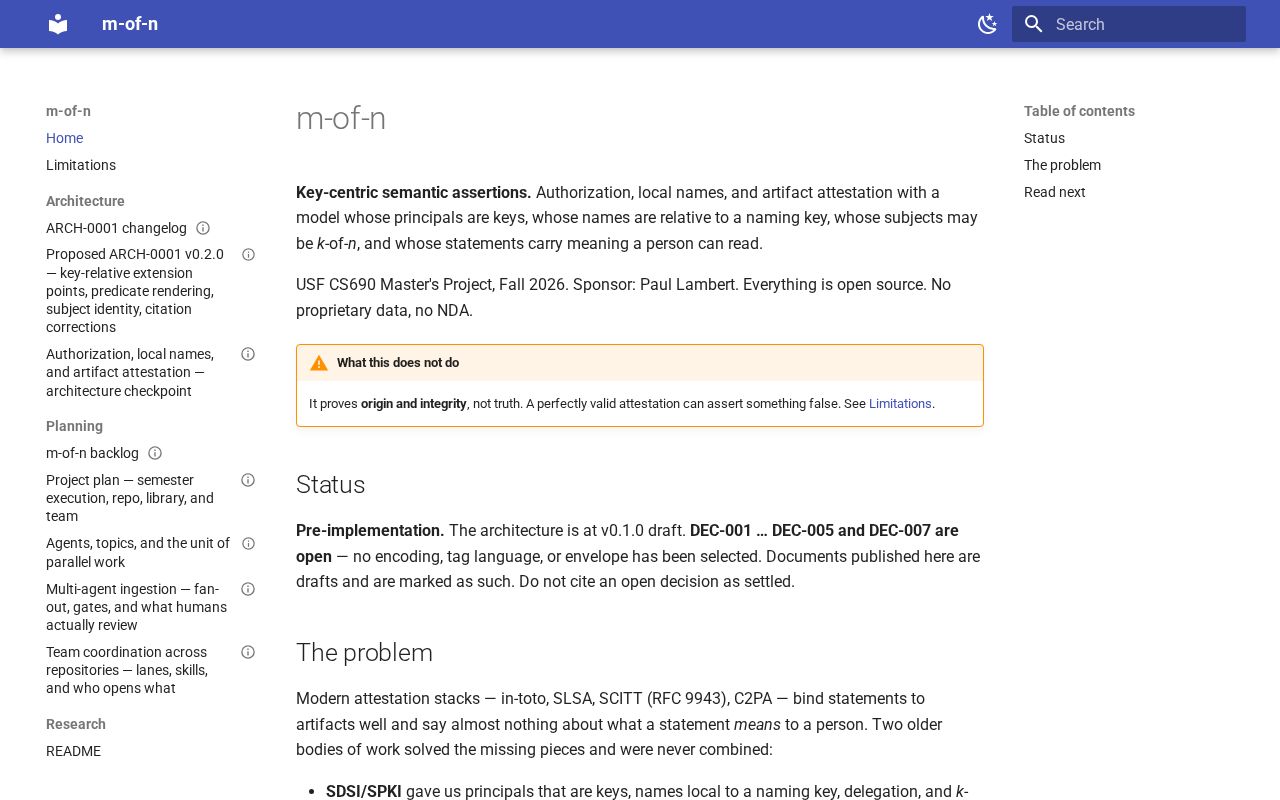Open ARCH-0001 changelog page
Image resolution: width=1280 pixels, height=800 pixels.
tap(116, 228)
